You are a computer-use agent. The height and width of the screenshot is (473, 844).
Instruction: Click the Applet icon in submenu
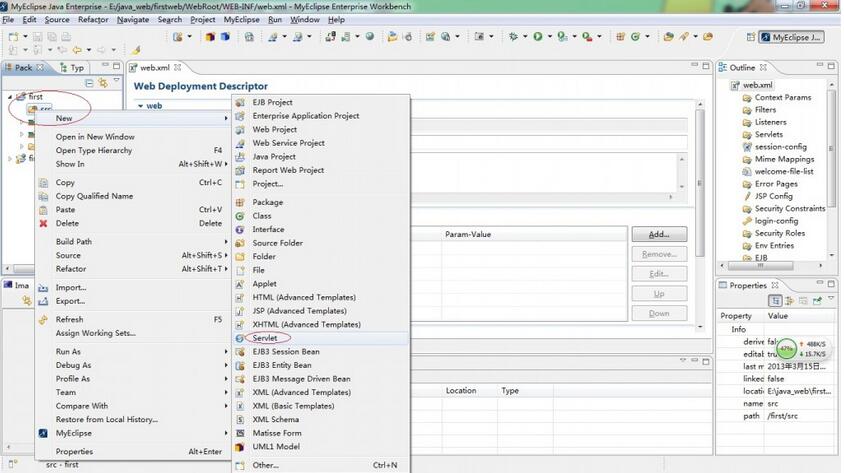click(x=240, y=284)
